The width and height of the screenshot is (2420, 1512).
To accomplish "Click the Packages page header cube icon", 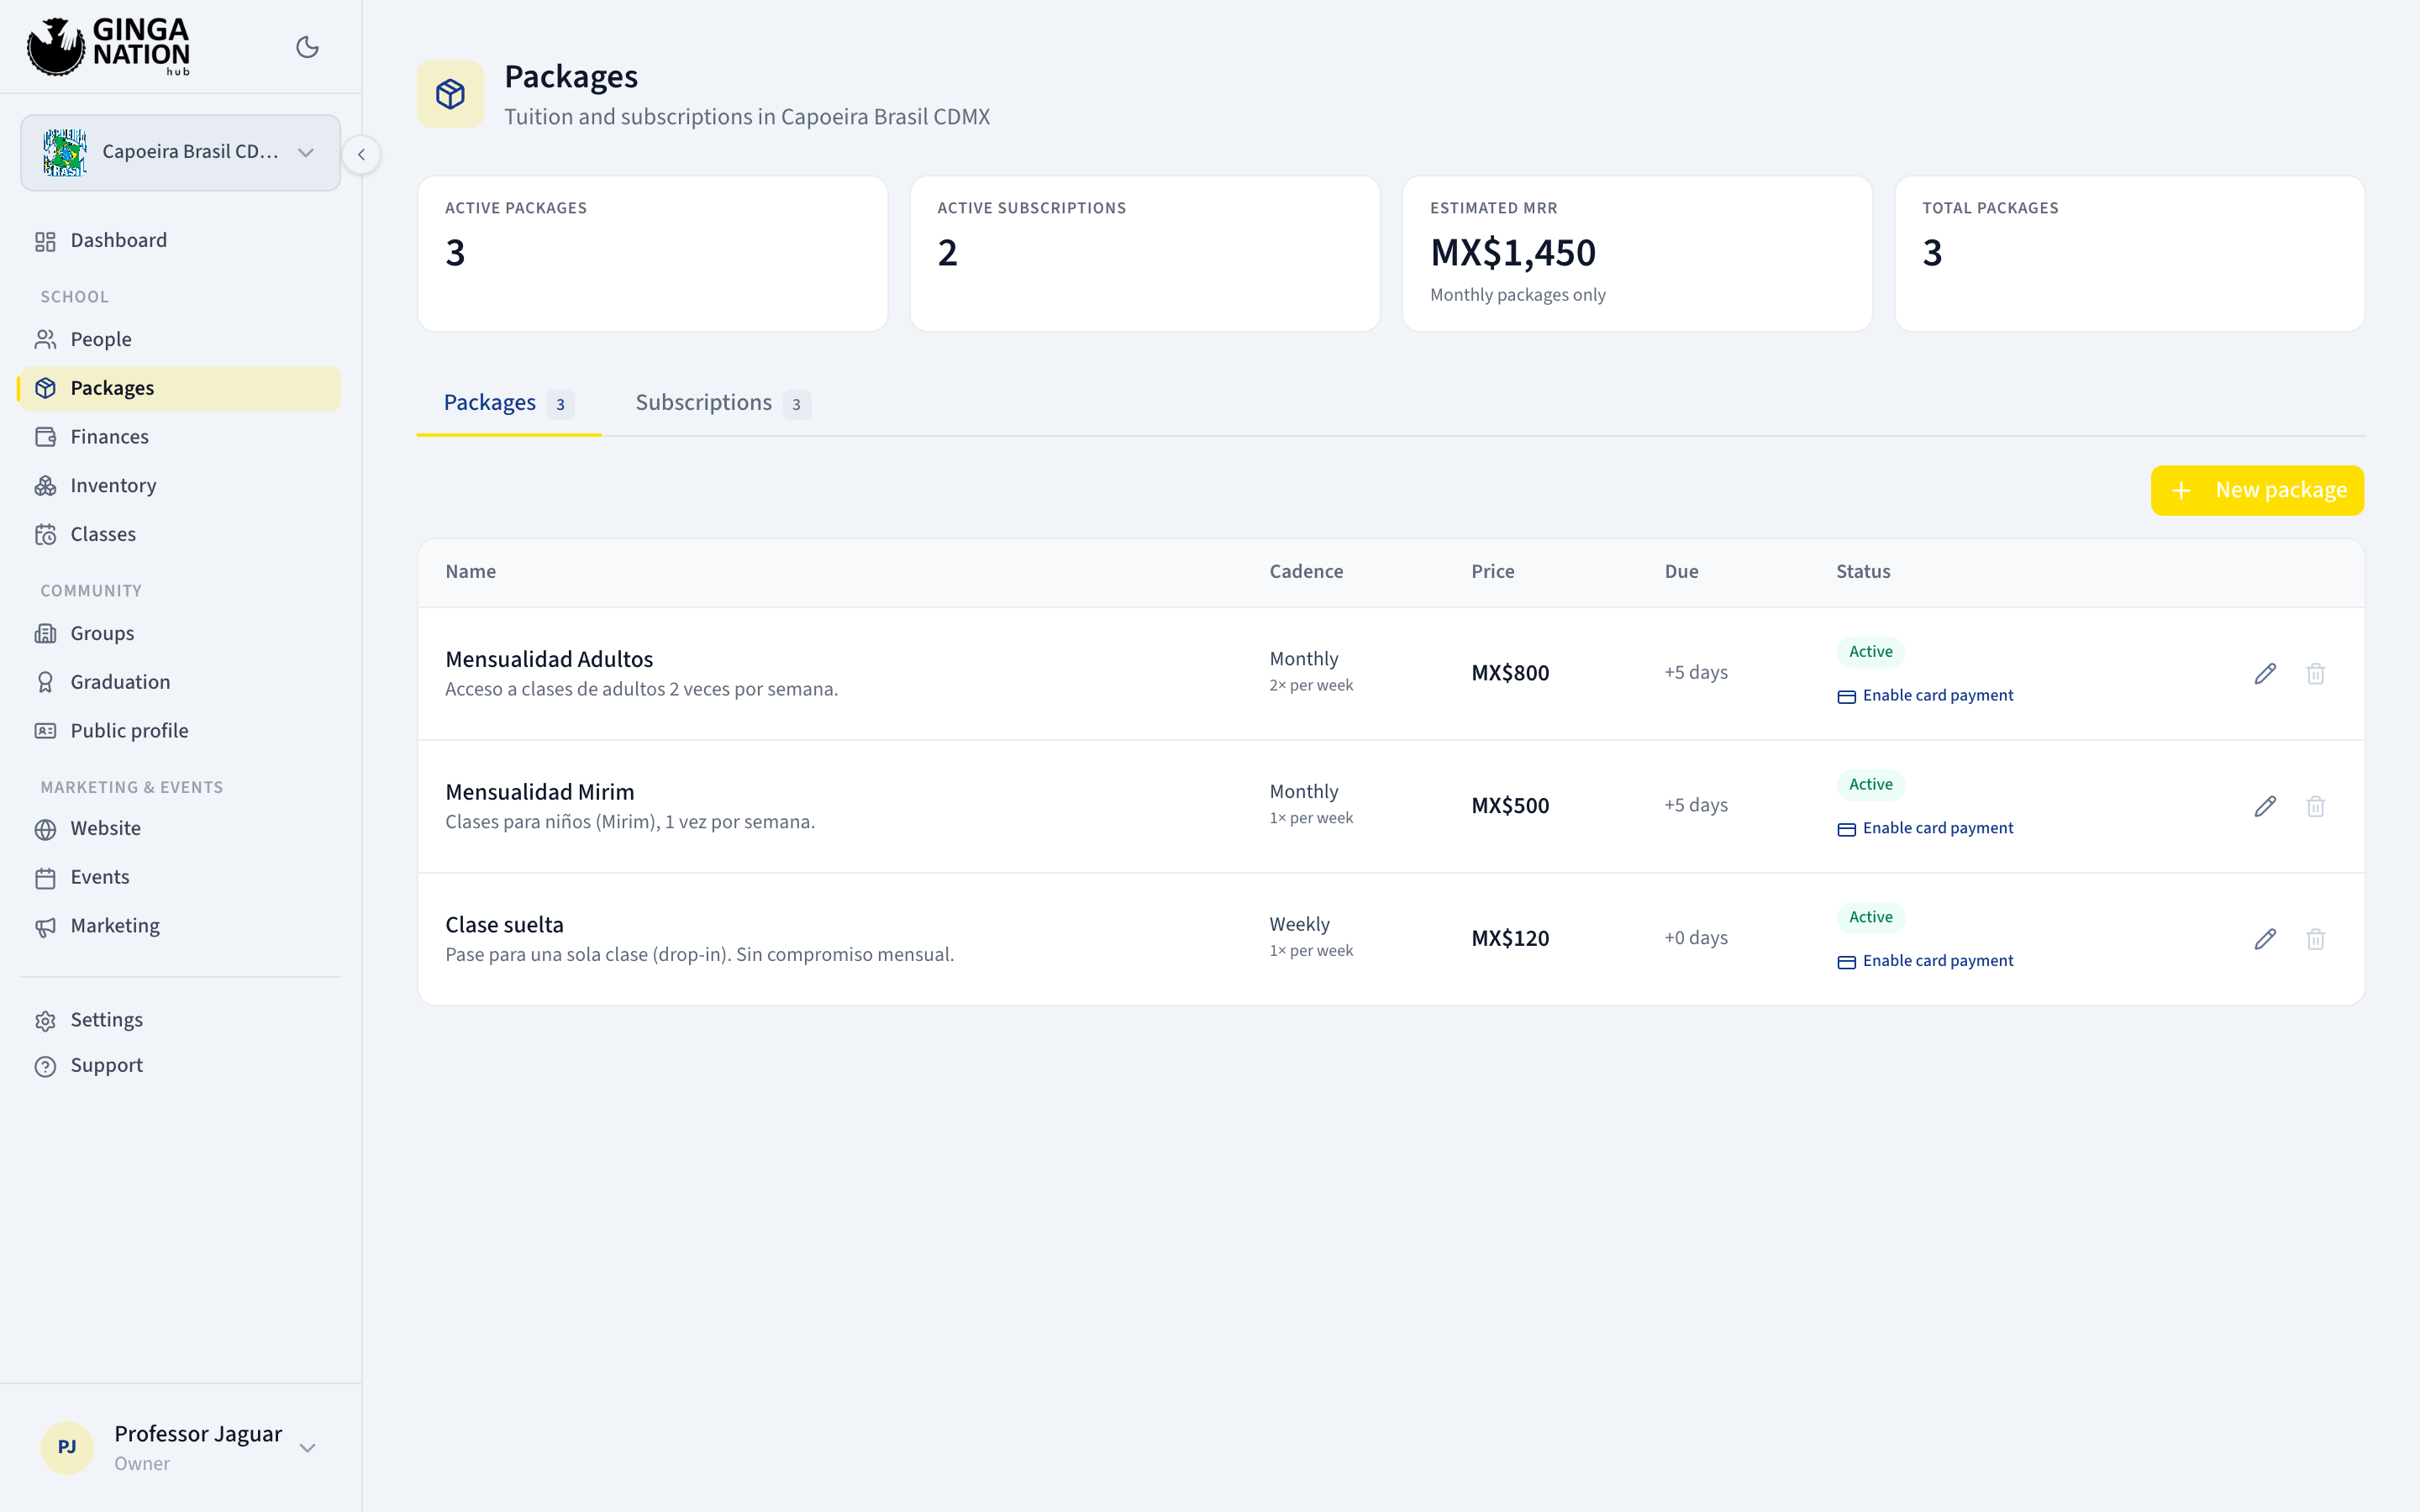I will pyautogui.click(x=450, y=94).
